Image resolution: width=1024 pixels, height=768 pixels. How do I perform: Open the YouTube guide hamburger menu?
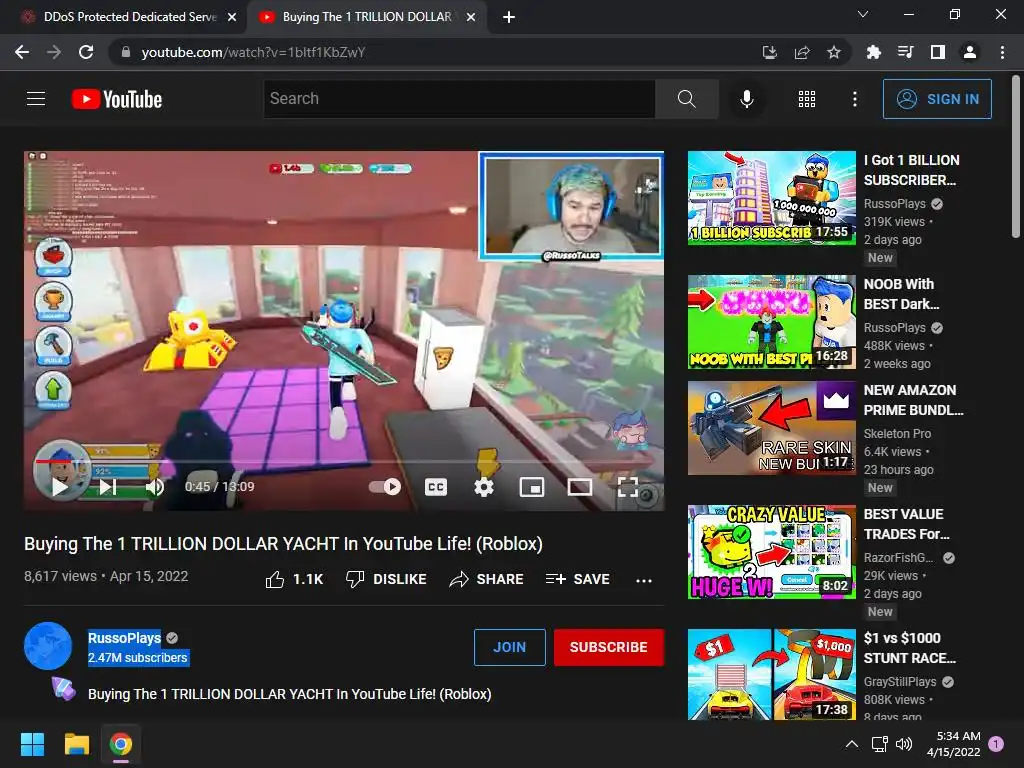[x=36, y=99]
